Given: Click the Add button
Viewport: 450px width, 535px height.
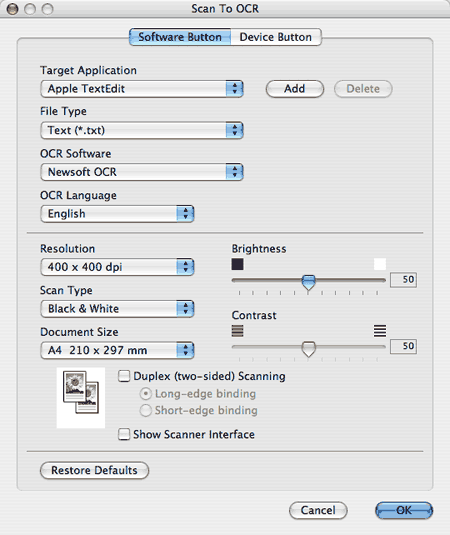Looking at the screenshot, I should [x=295, y=89].
